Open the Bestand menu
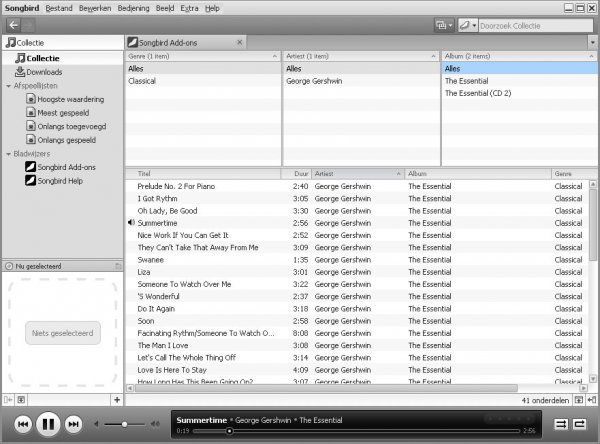 pos(58,7)
